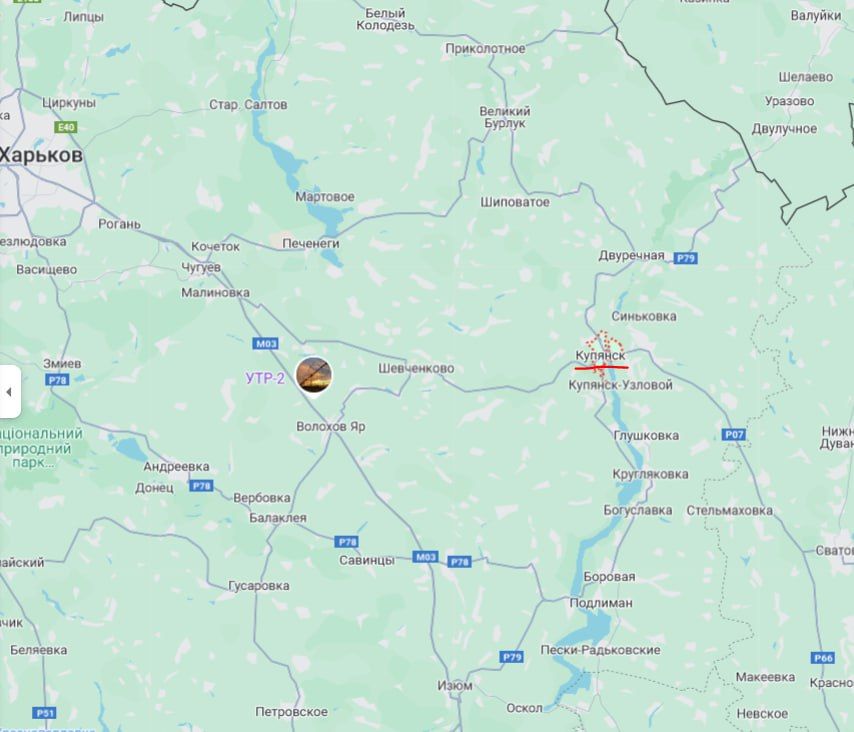Select the Балаклея town label
The height and width of the screenshot is (732, 854).
click(278, 518)
